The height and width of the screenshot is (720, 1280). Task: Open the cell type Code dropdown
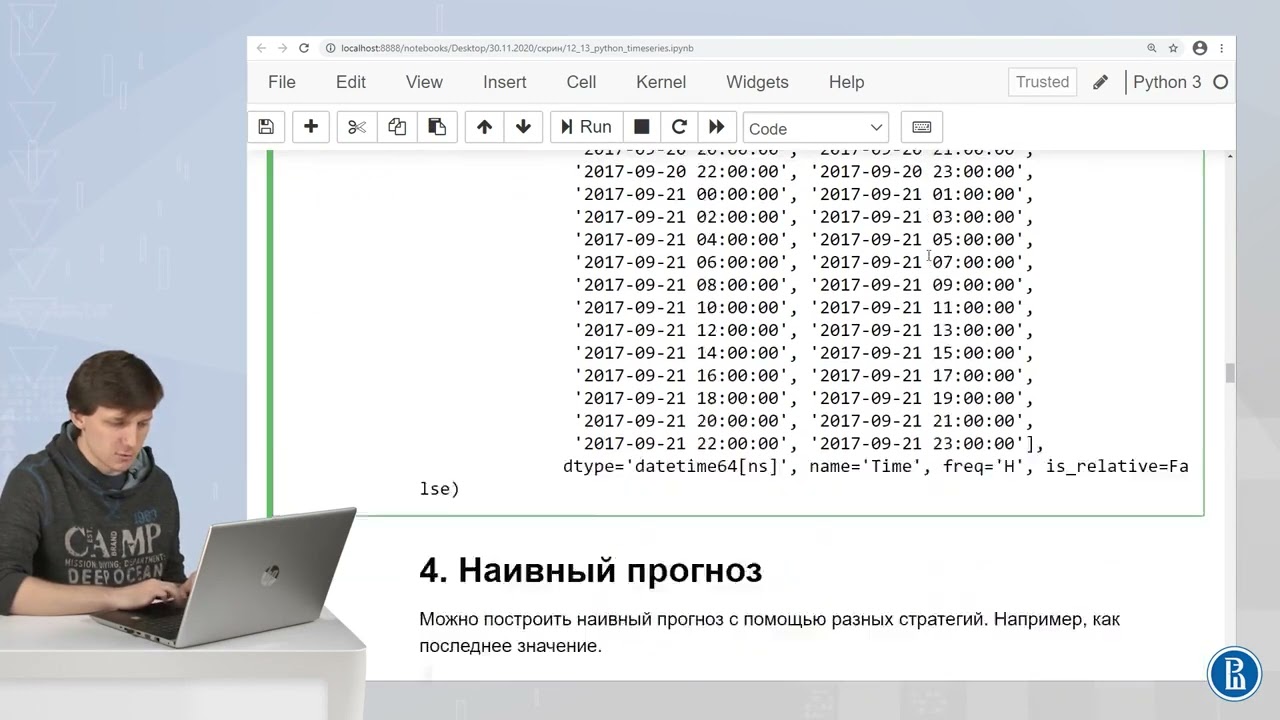[x=816, y=128]
